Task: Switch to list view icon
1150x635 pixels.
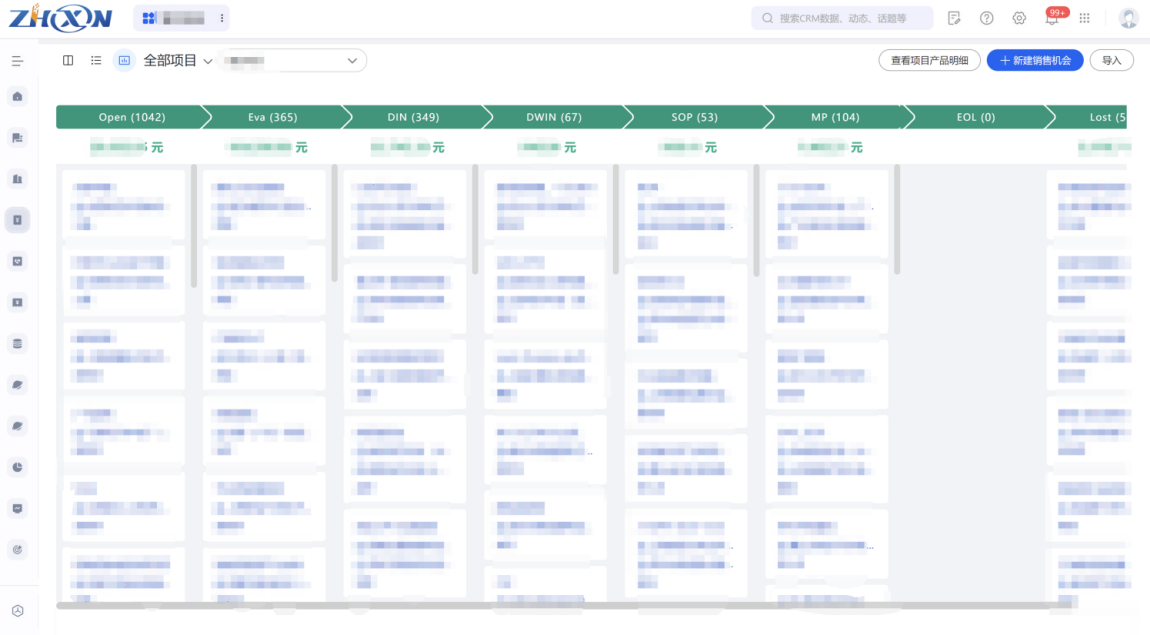Action: pyautogui.click(x=96, y=61)
